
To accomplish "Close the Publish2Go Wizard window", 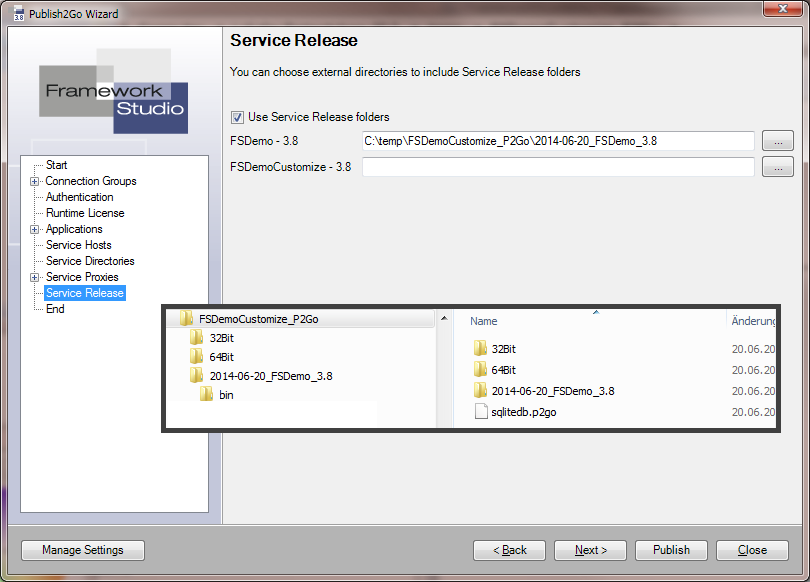I will tap(783, 8).
